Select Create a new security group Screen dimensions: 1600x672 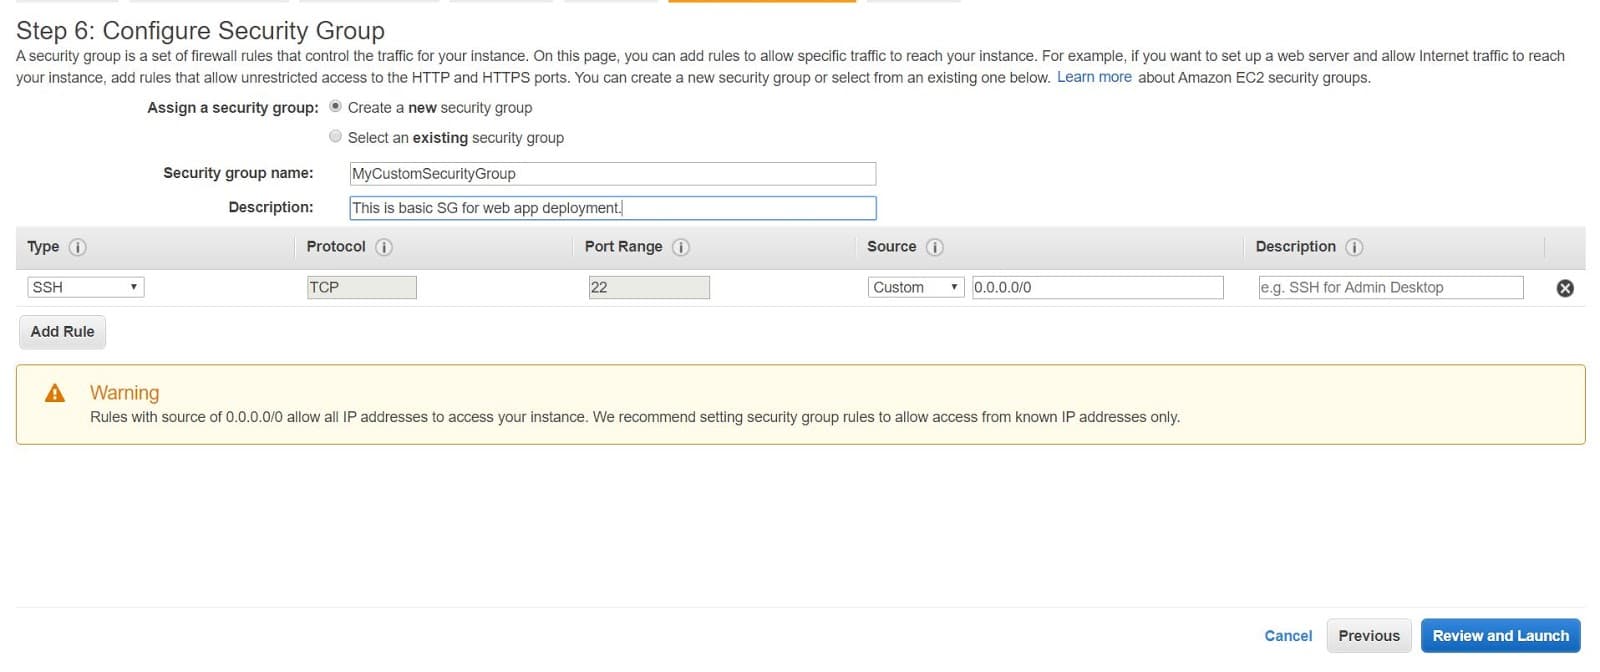[336, 106]
